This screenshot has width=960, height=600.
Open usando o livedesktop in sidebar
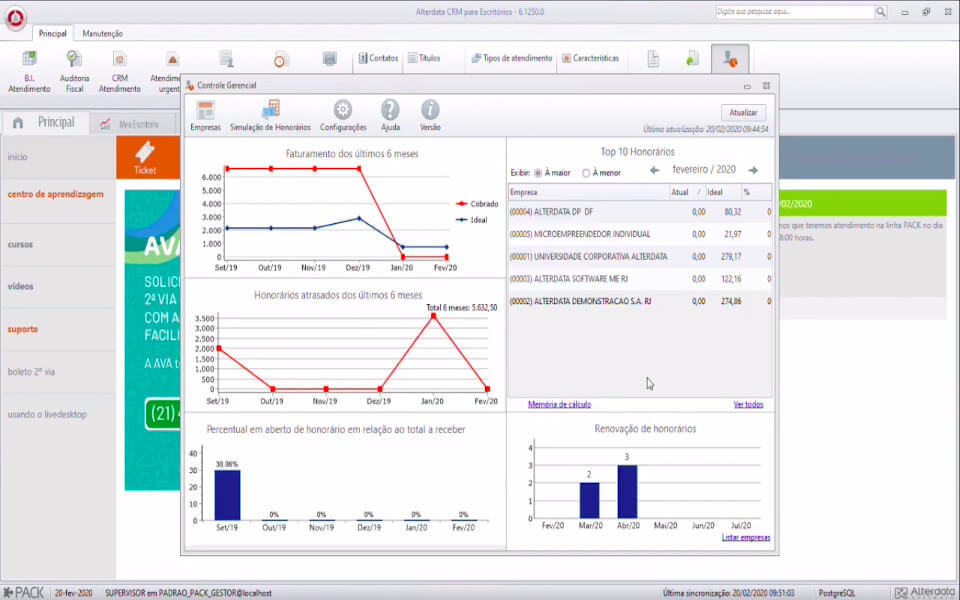click(47, 414)
